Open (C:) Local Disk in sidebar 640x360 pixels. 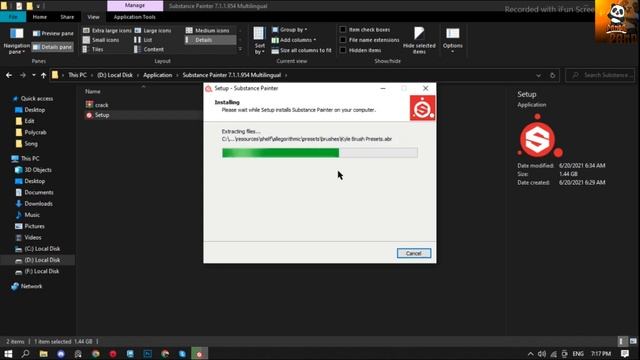(42, 249)
